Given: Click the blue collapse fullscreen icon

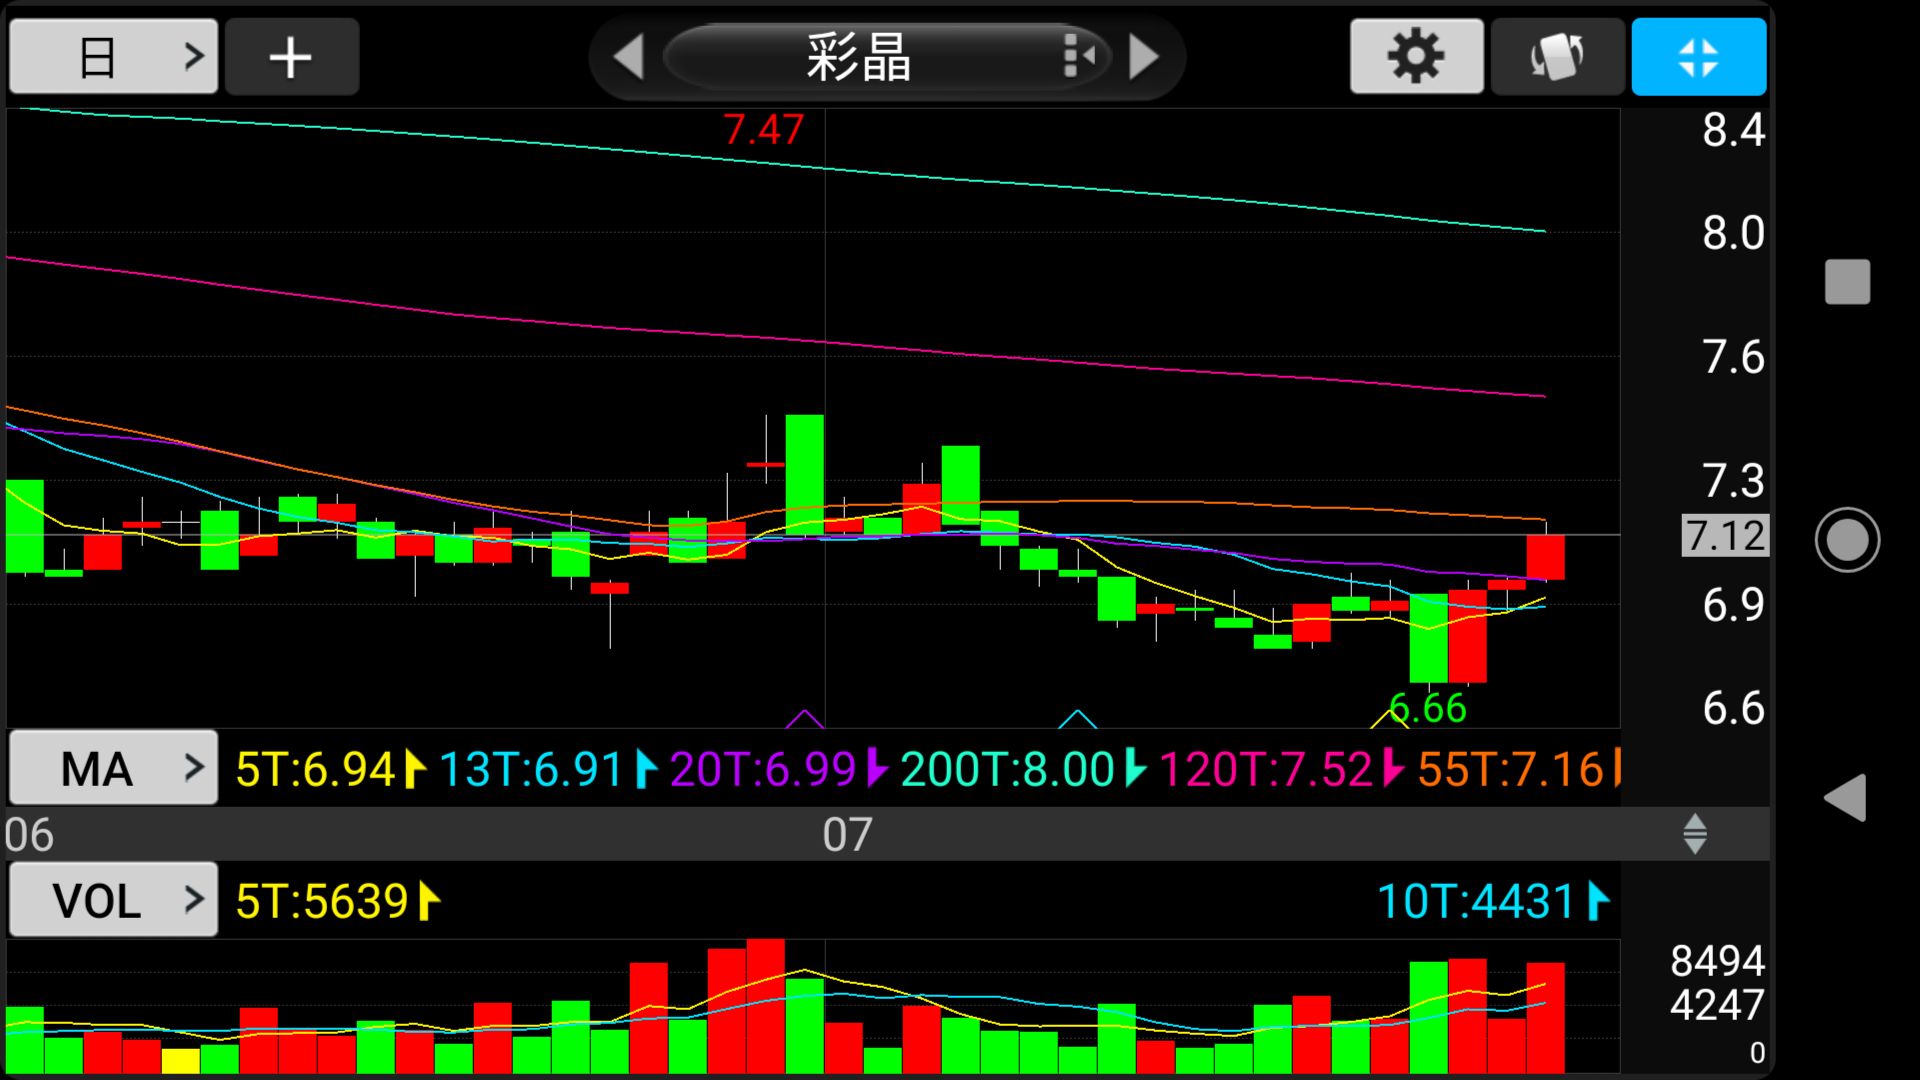Looking at the screenshot, I should click(1698, 57).
